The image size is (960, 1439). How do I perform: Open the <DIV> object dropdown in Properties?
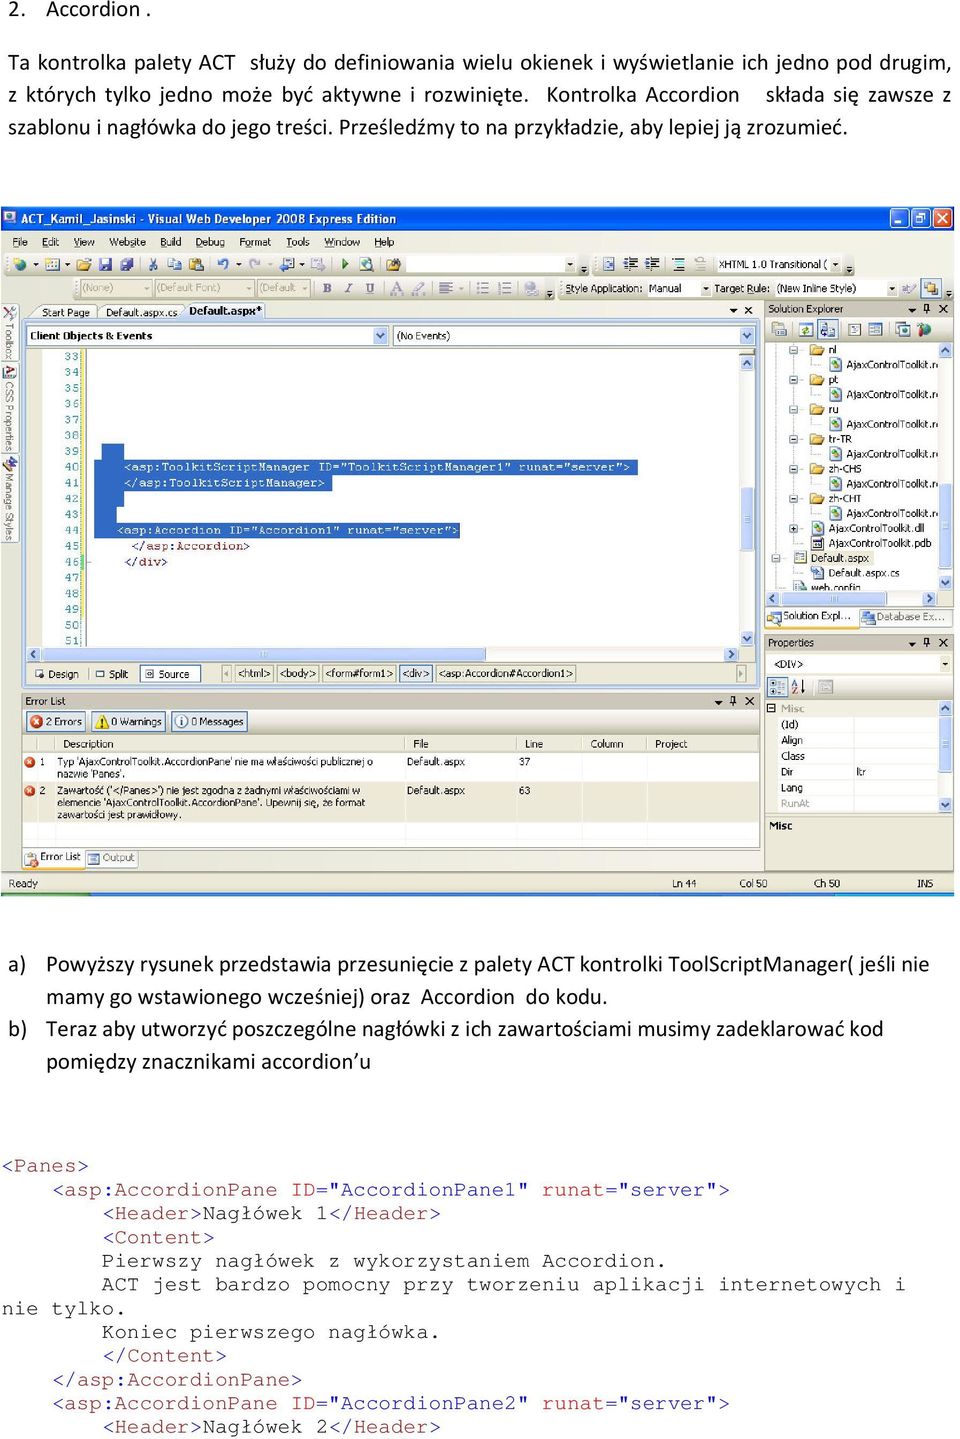point(944,664)
